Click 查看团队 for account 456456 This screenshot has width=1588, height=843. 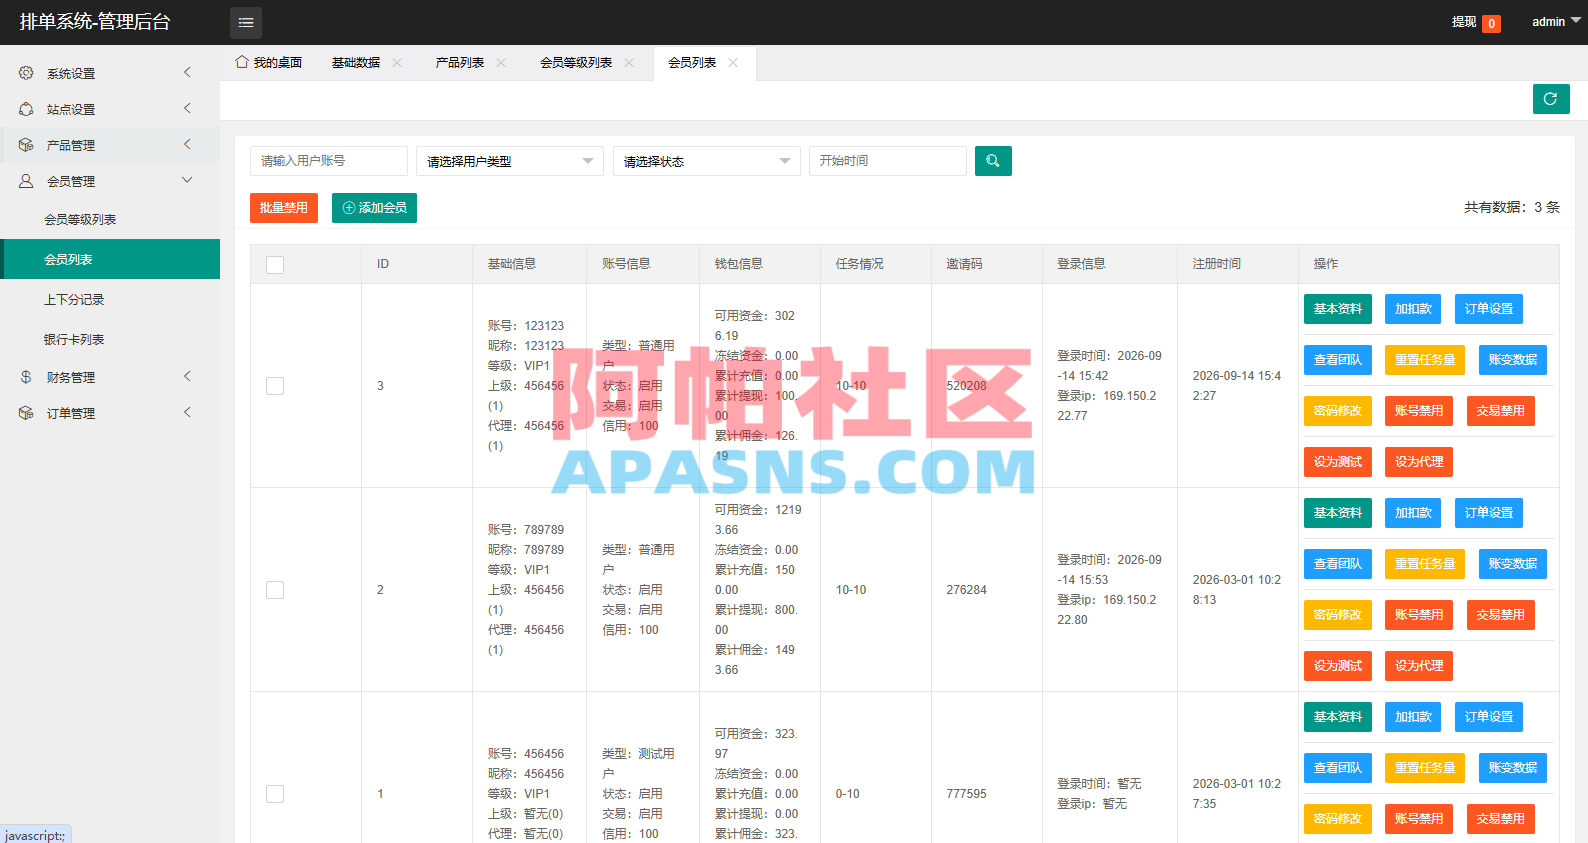1338,768
